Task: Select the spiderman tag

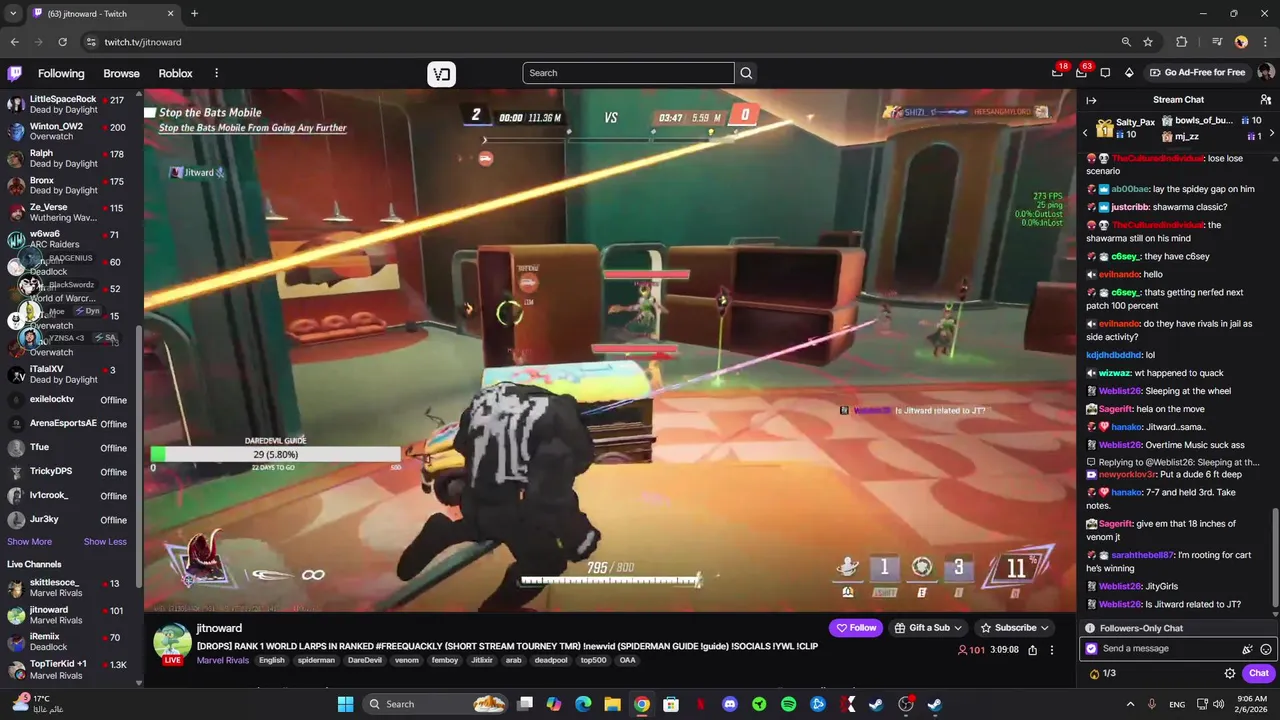Action: (x=315, y=660)
